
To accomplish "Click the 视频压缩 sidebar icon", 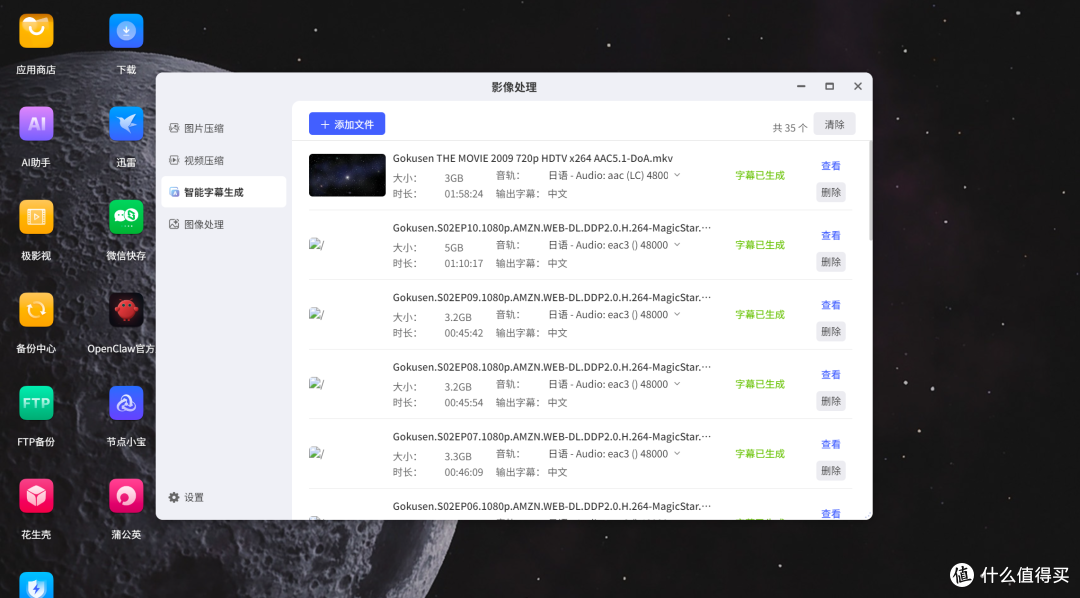I will coord(174,160).
